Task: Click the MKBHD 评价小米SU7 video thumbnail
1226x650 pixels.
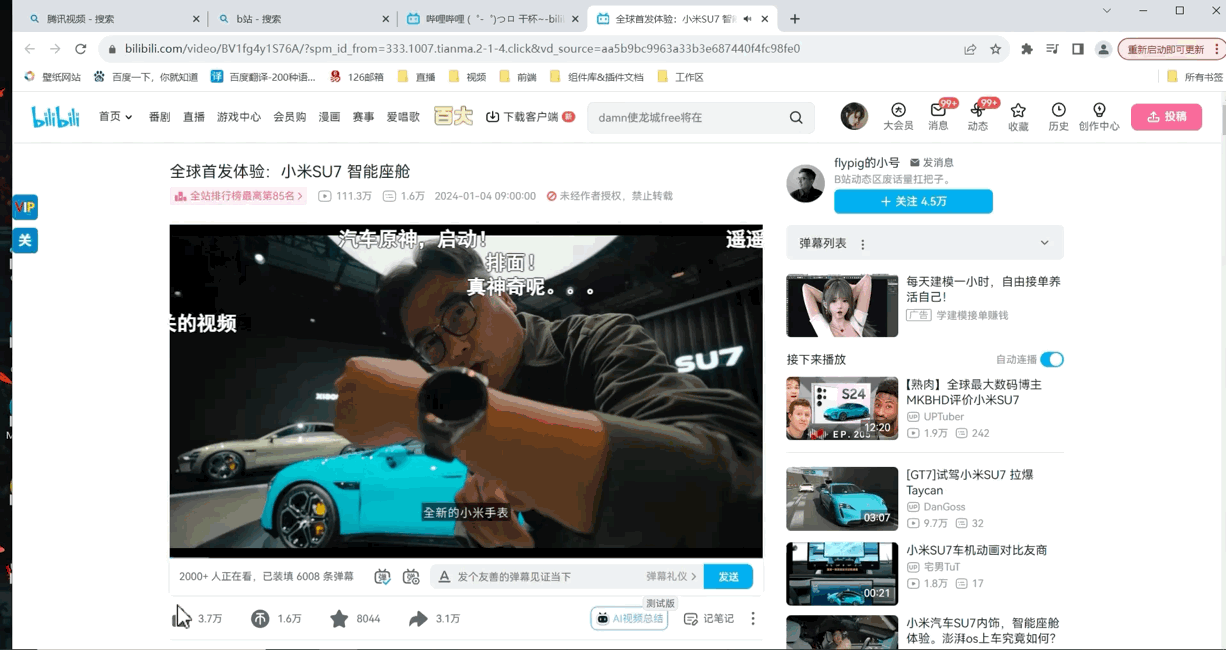Action: point(842,408)
